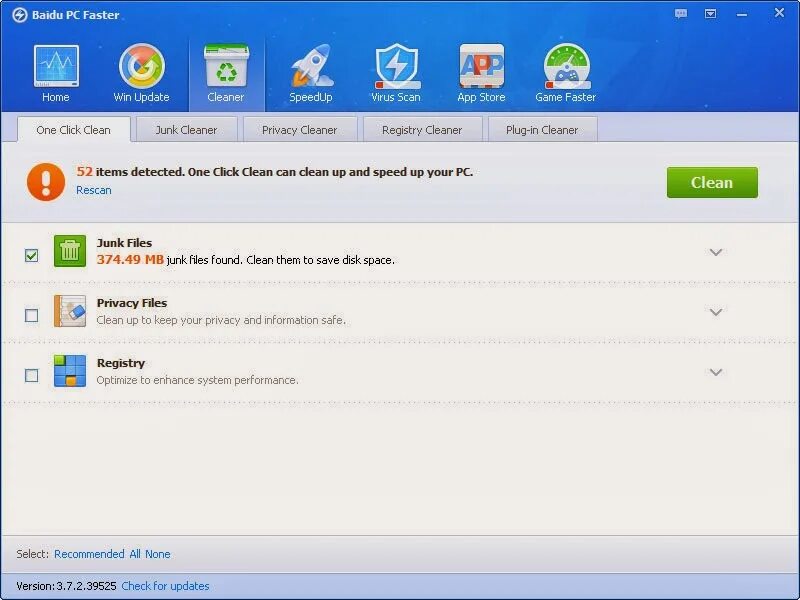Viewport: 800px width, 600px height.
Task: Click 'Optimize to enhance system performance' text
Action: pos(197,381)
